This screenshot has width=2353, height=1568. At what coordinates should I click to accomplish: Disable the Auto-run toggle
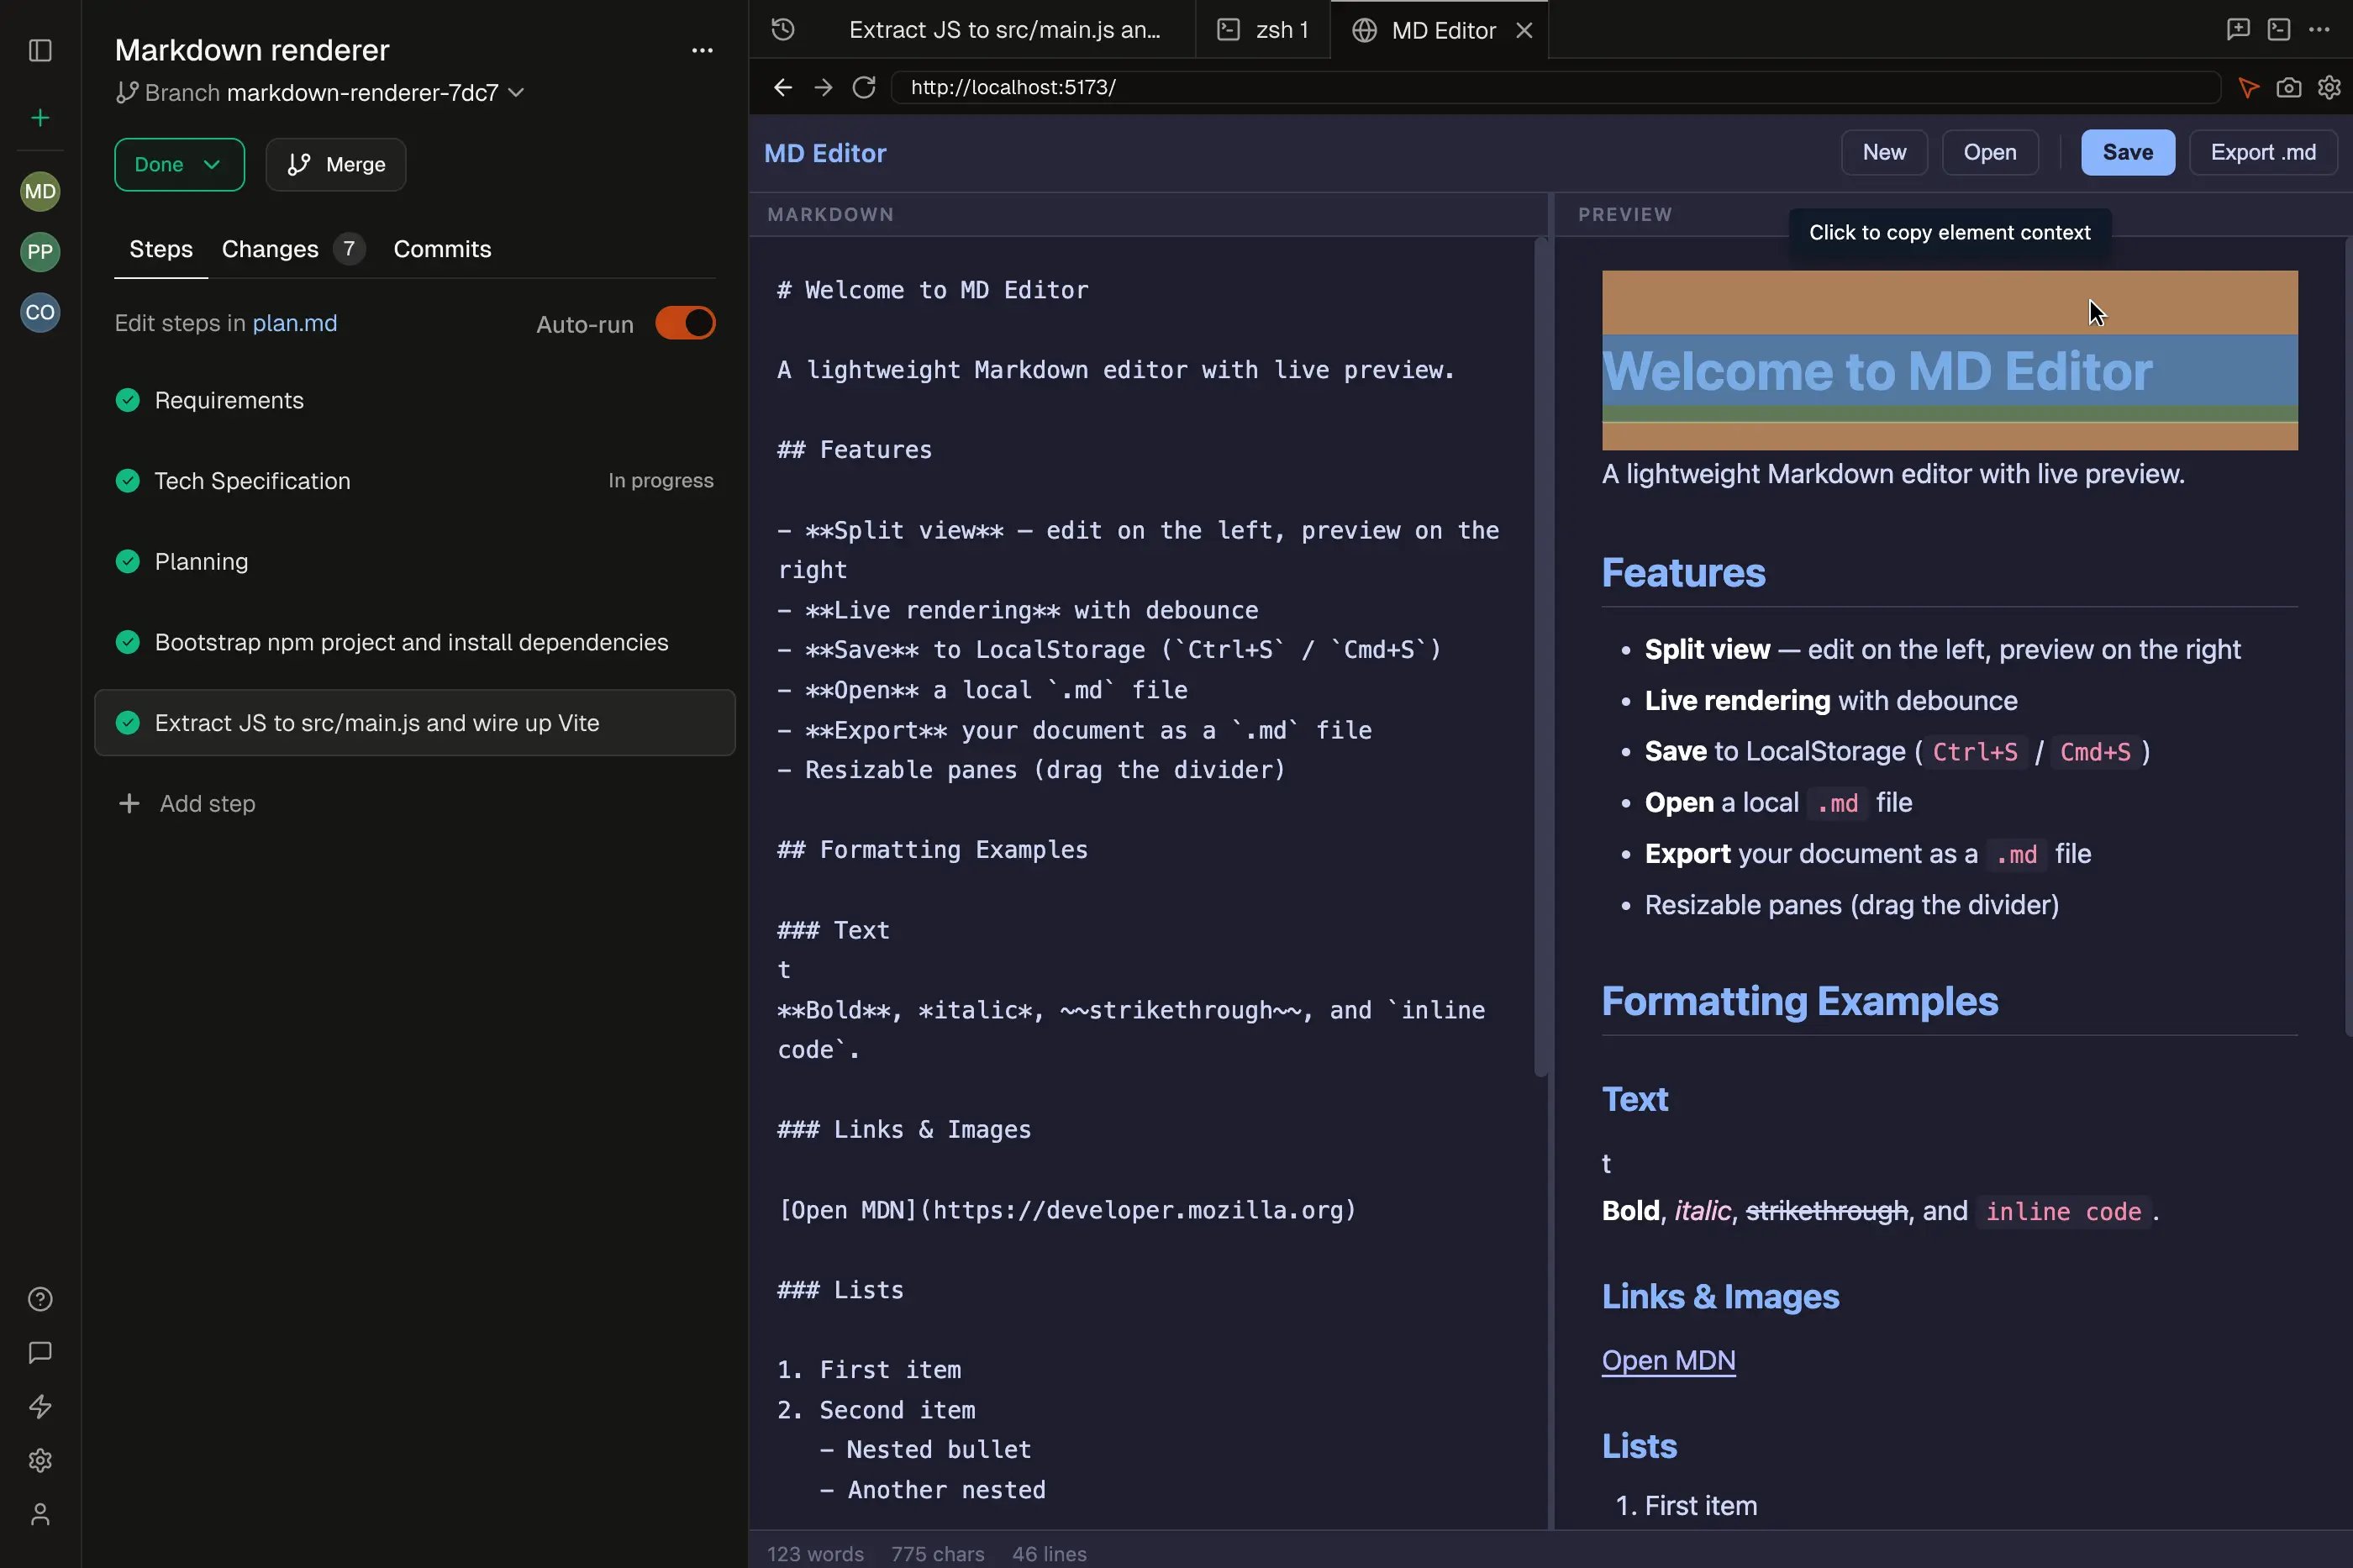685,323
